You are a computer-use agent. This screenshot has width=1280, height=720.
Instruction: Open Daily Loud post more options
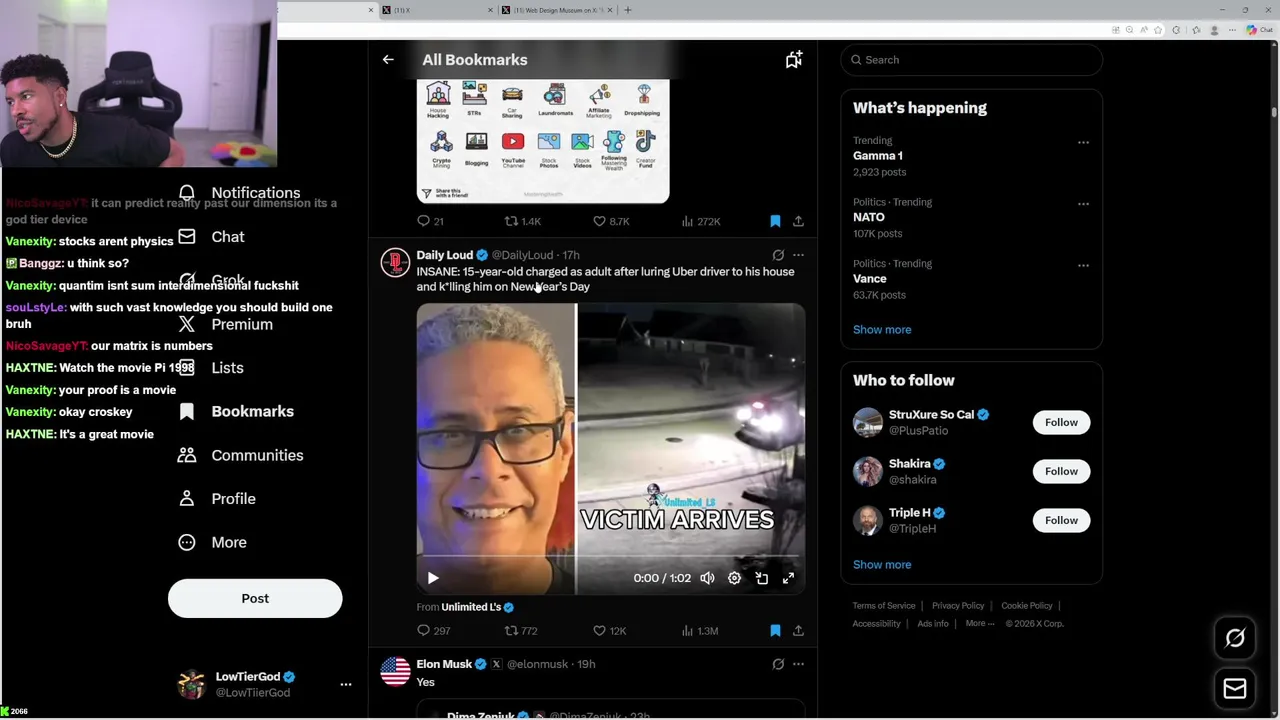(798, 255)
